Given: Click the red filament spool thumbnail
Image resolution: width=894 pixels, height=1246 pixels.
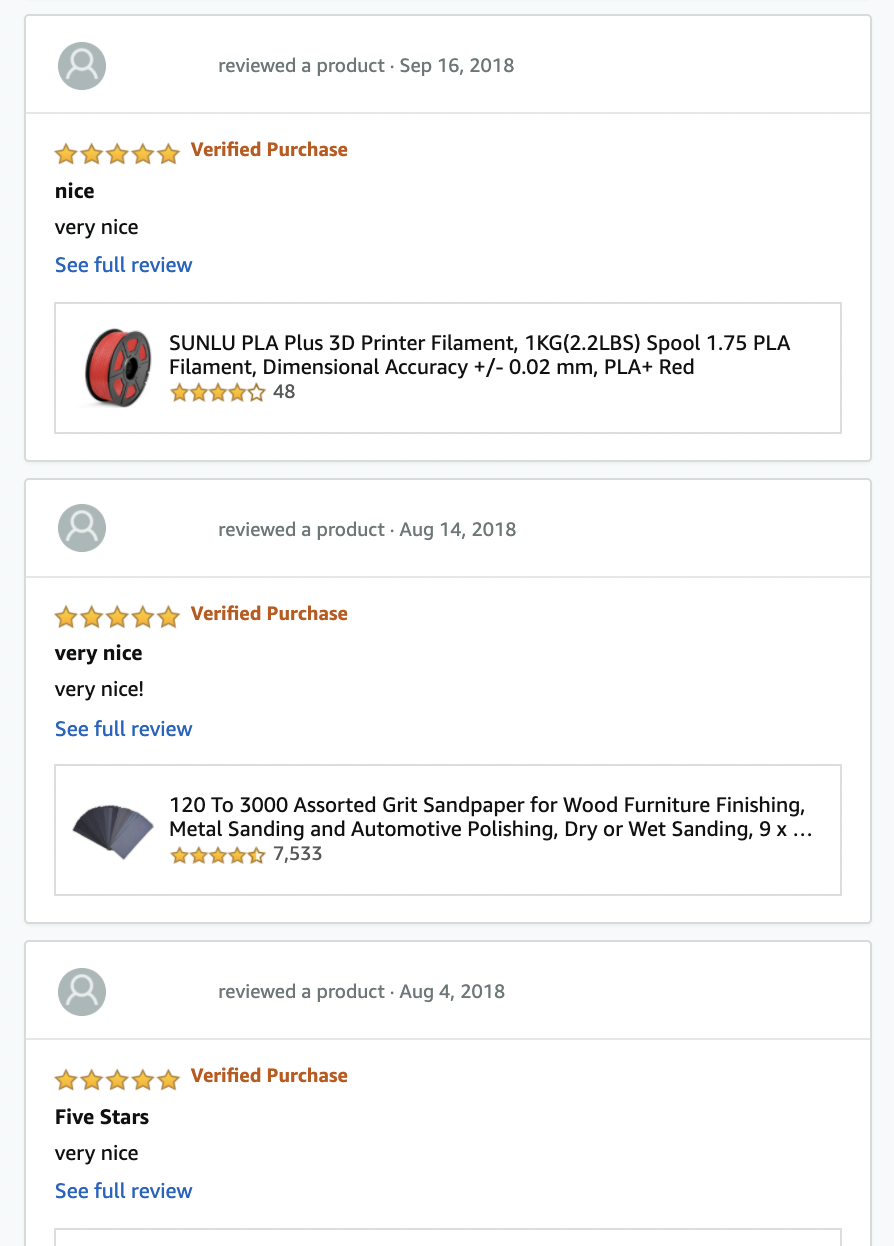Looking at the screenshot, I should click(x=118, y=368).
